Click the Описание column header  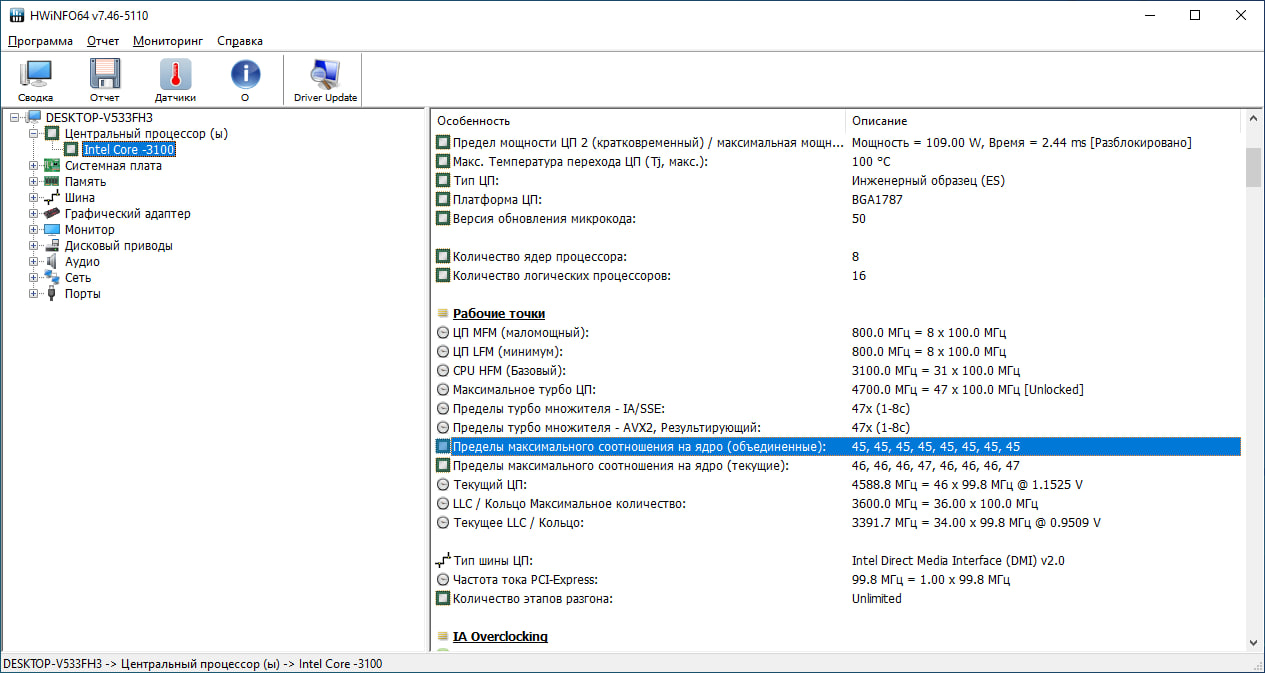tap(1043, 121)
